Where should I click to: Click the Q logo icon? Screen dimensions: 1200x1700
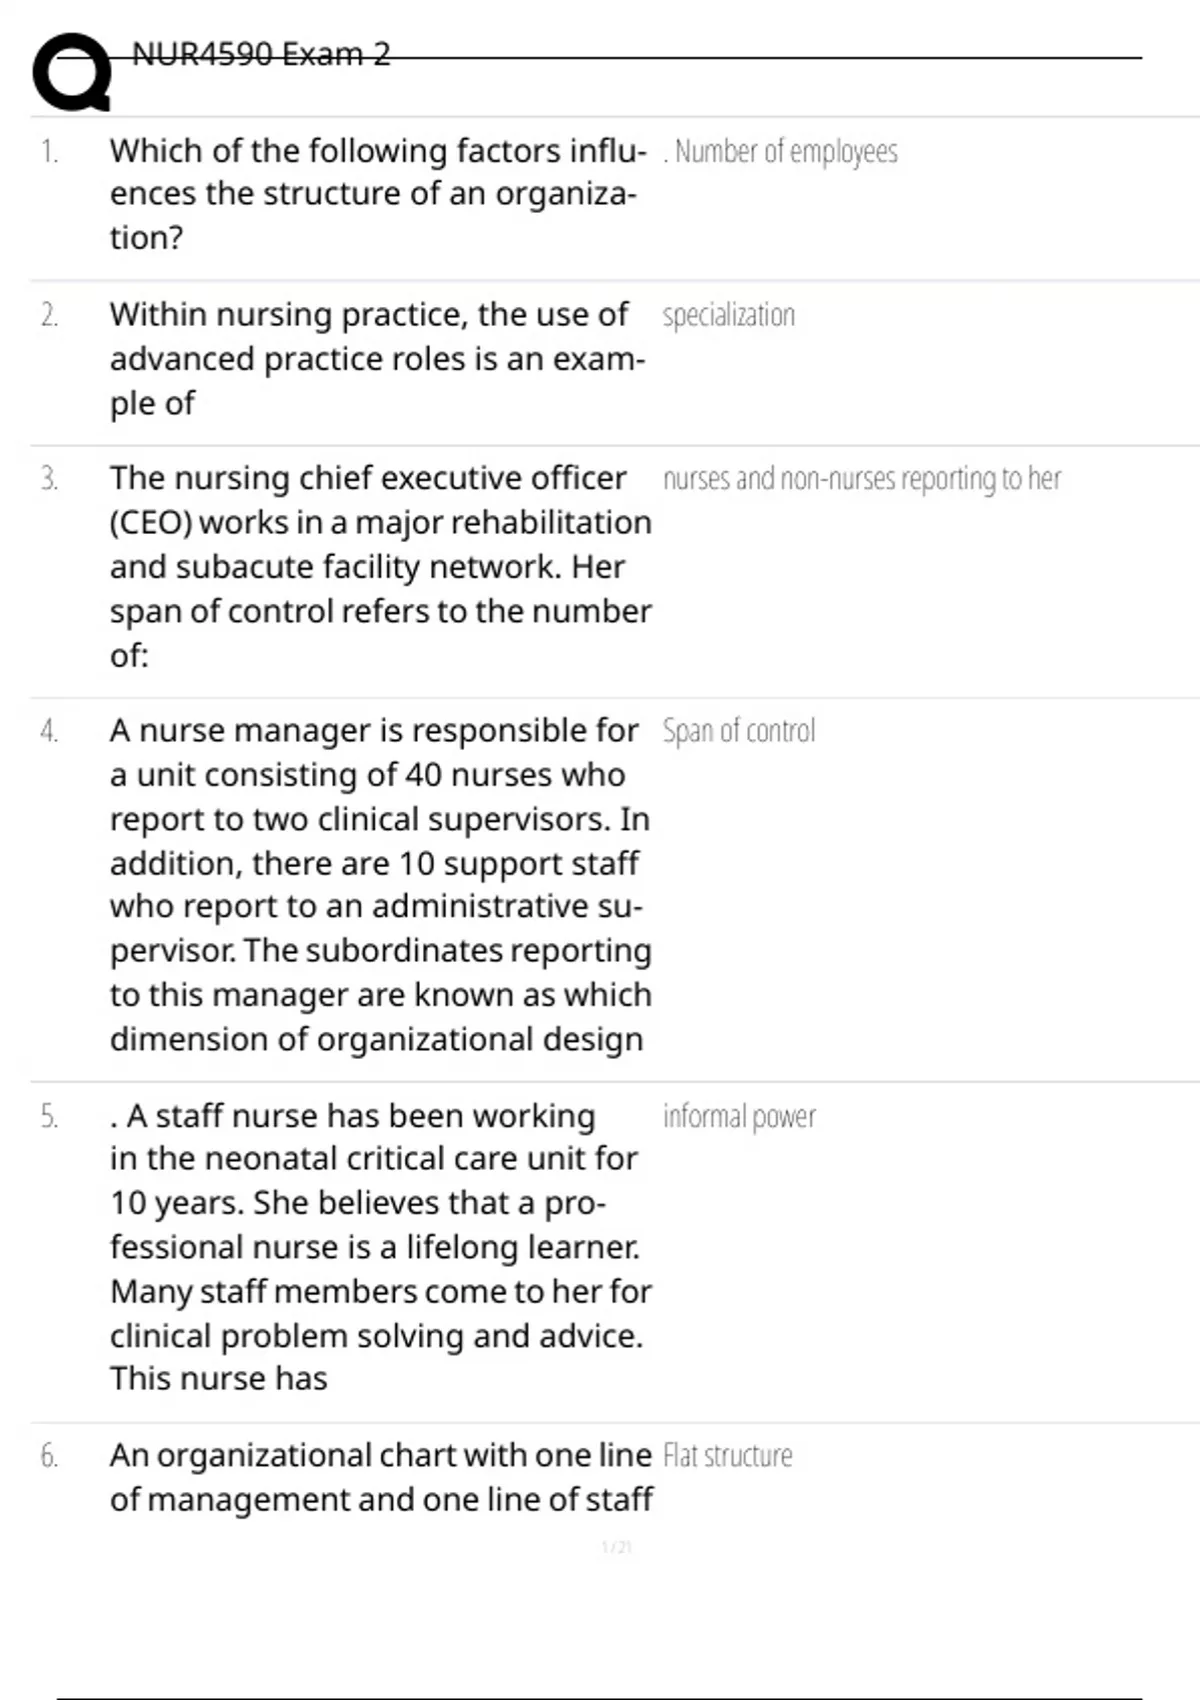coord(71,72)
